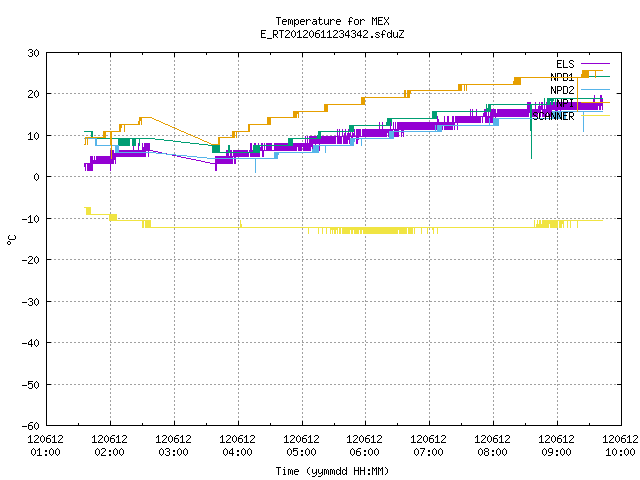640x480 pixels.
Task: Click the x-axis label 120612 05:00
Action: (x=302, y=446)
